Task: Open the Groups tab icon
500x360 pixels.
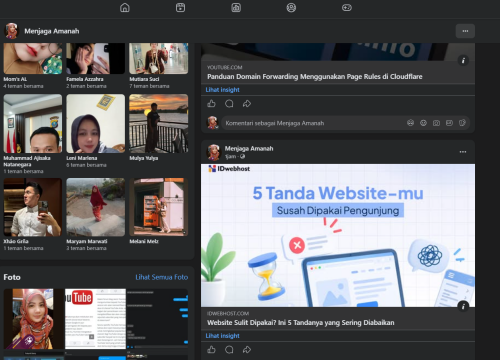Action: pos(291,7)
